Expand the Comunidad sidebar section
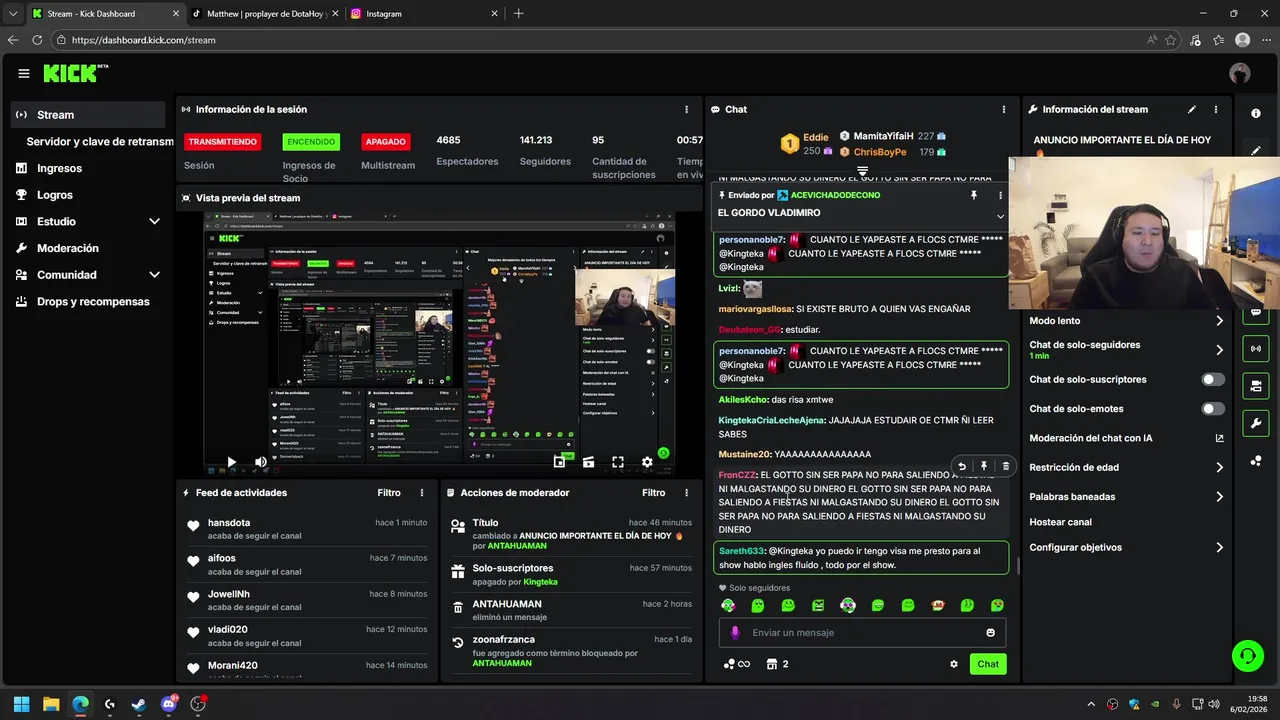This screenshot has width=1280, height=720. 154,275
